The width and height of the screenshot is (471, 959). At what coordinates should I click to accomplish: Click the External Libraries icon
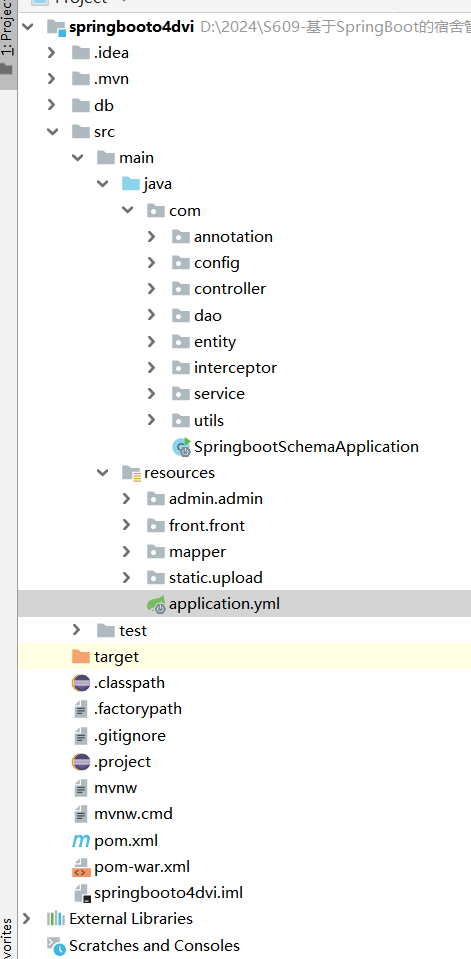(x=56, y=919)
